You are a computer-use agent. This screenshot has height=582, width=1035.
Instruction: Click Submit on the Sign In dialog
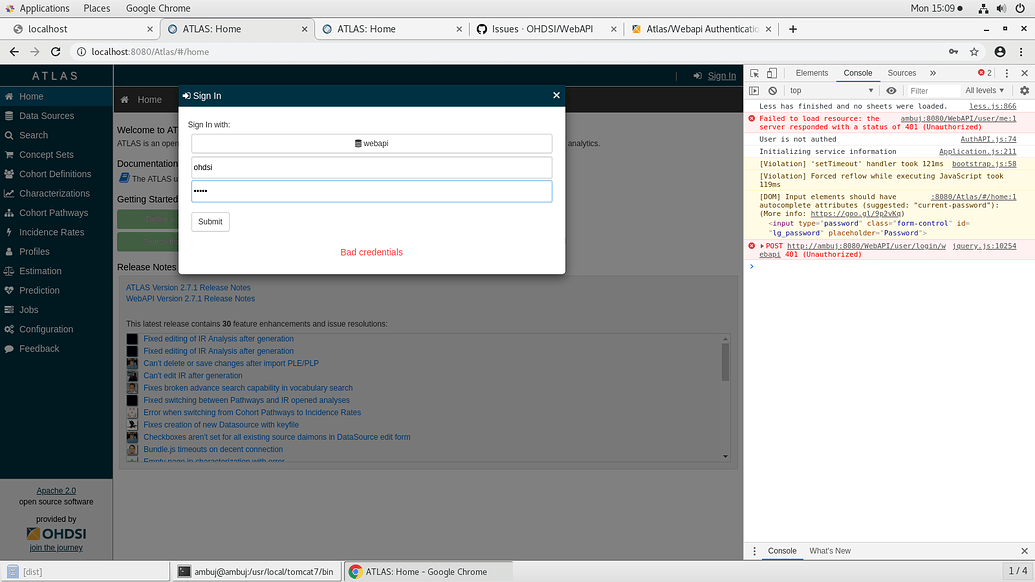coord(210,222)
